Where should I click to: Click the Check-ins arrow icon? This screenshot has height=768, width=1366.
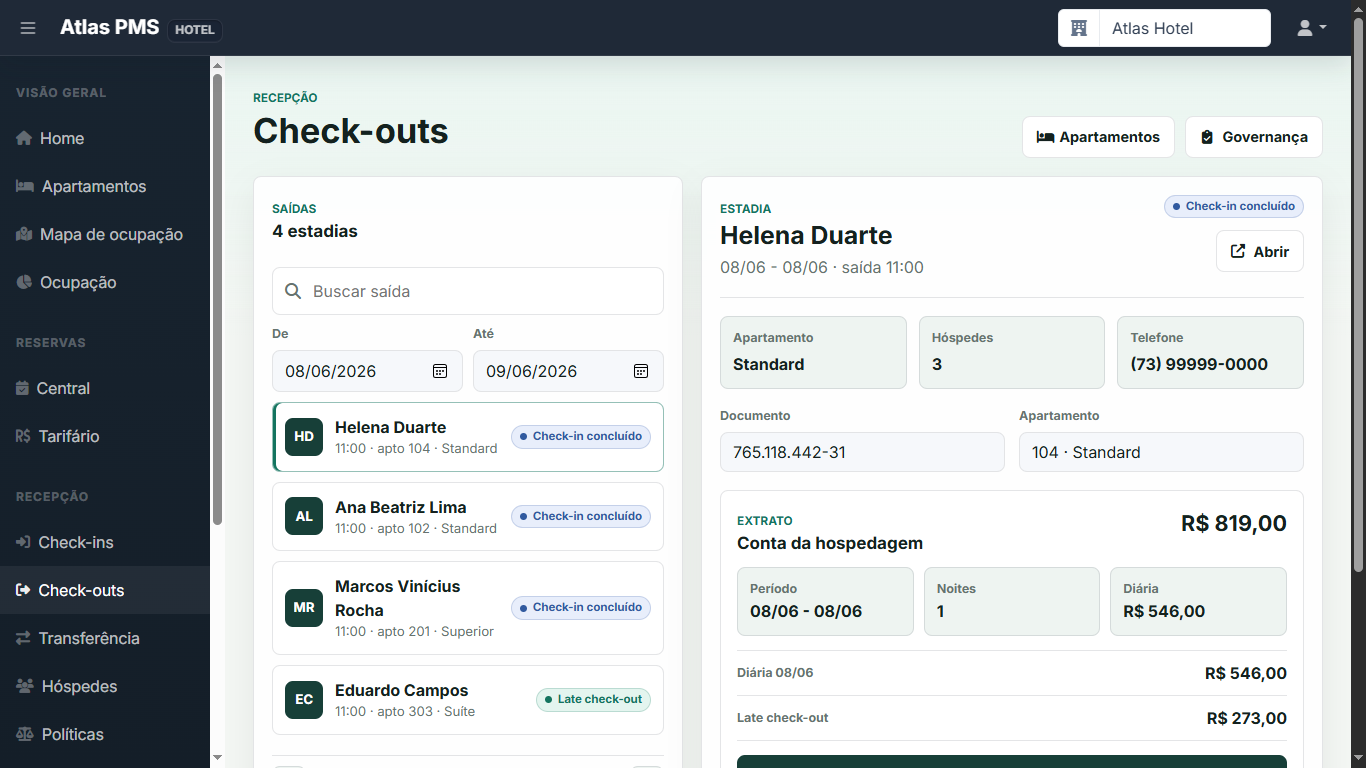click(24, 542)
